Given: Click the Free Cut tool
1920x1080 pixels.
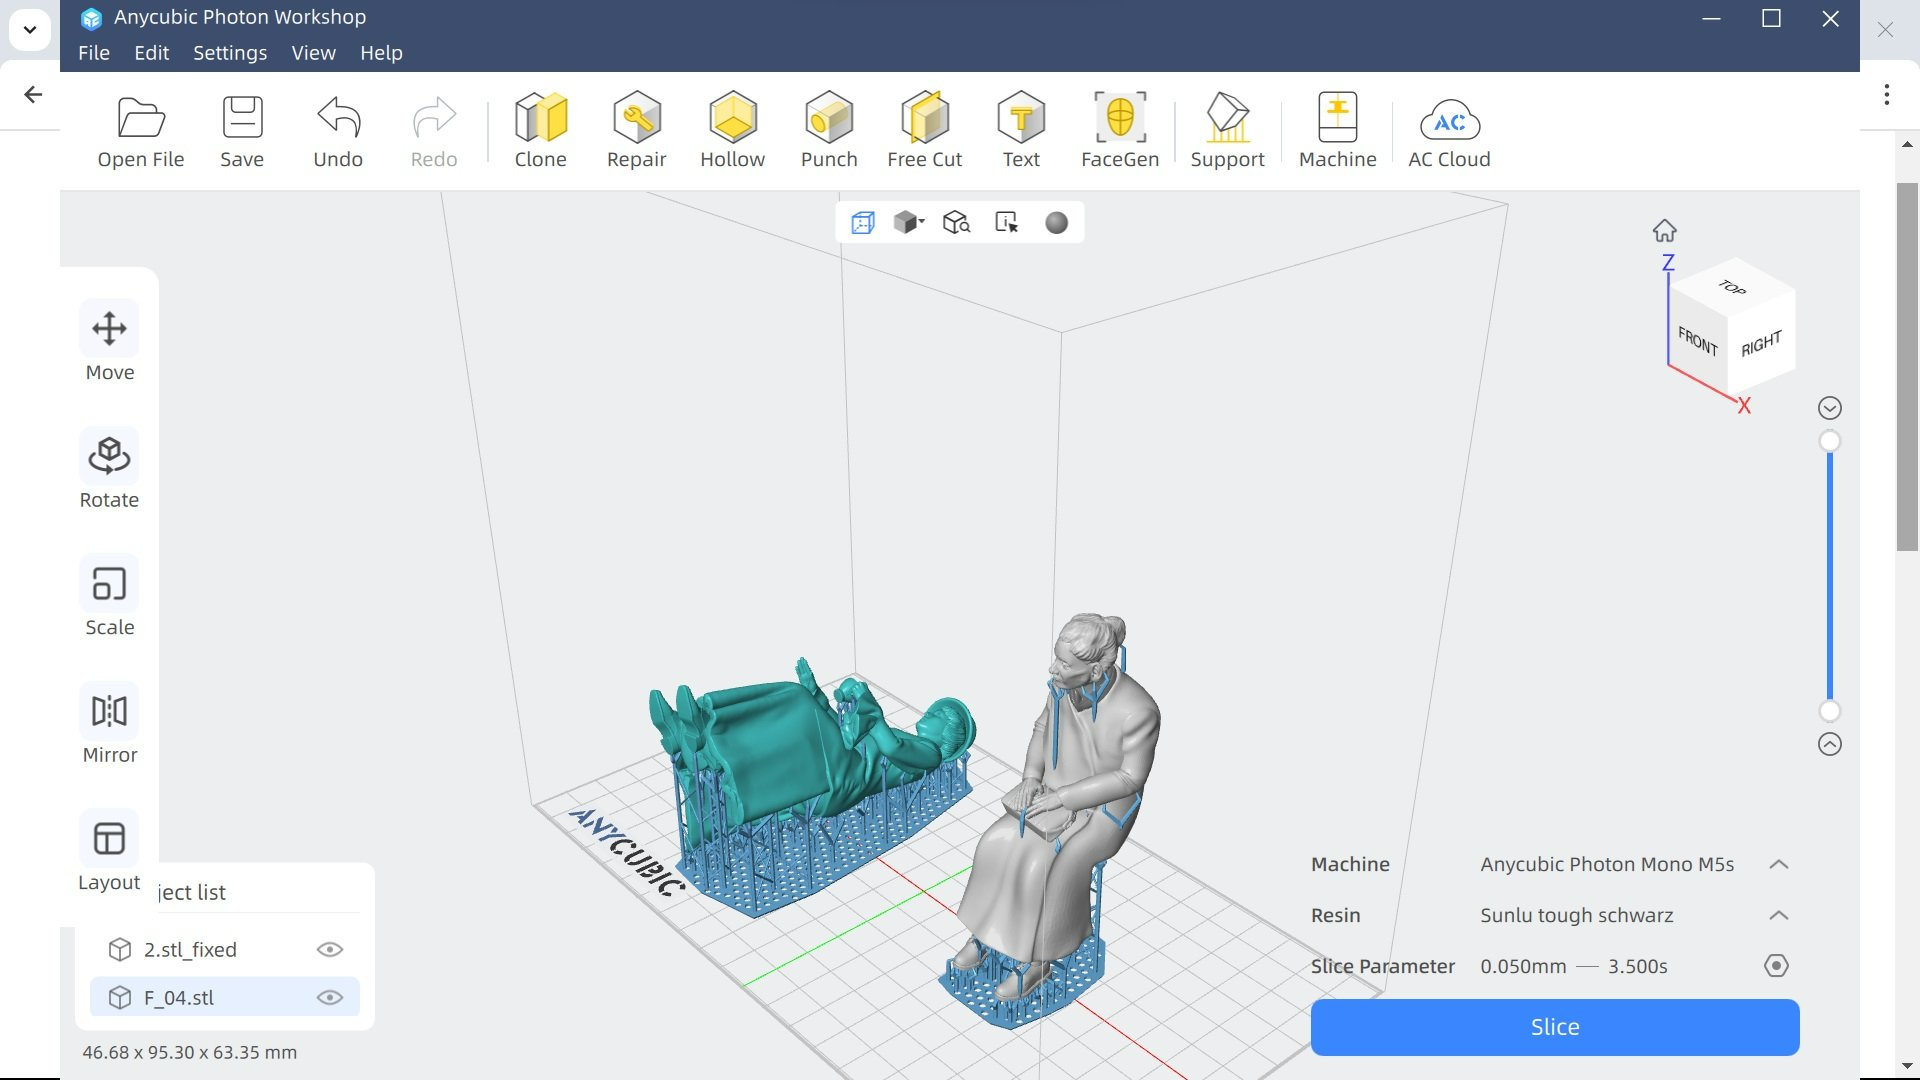Looking at the screenshot, I should coord(924,130).
